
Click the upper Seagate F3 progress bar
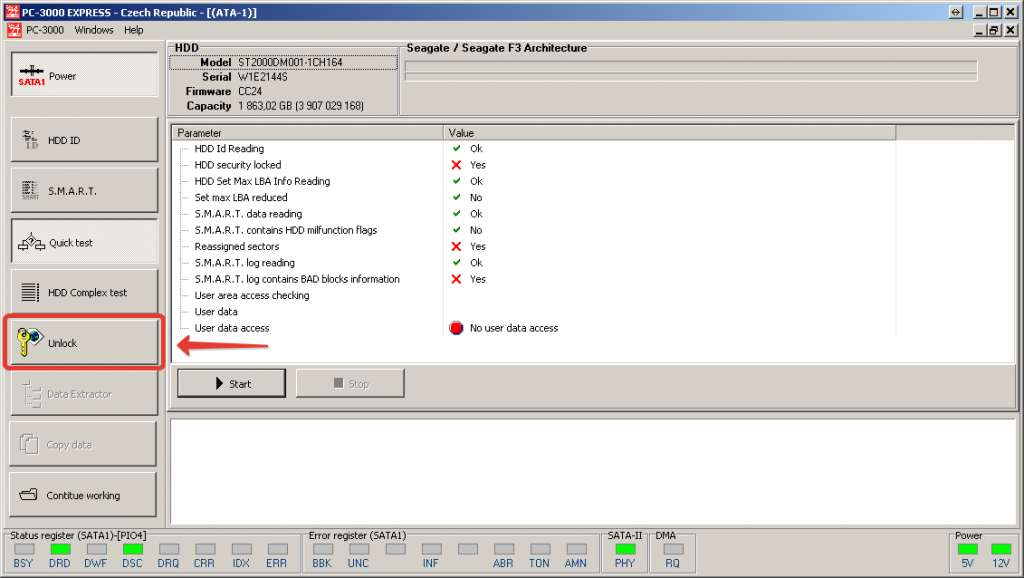pos(691,66)
